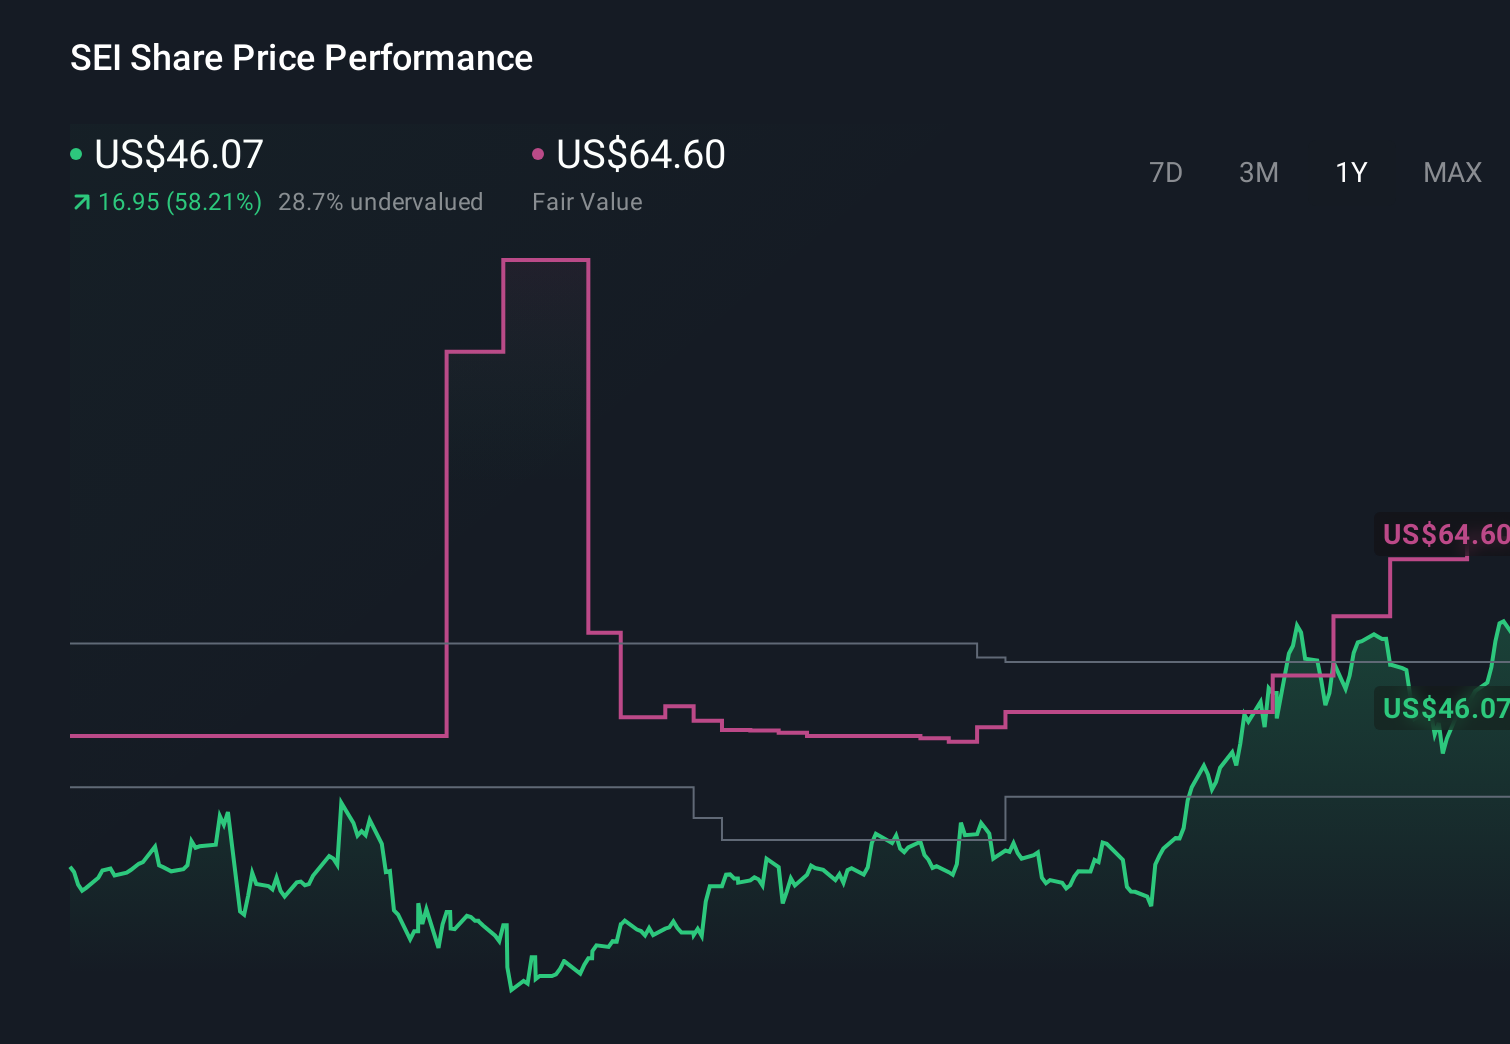Toggle the share price series via its legend

pos(178,154)
